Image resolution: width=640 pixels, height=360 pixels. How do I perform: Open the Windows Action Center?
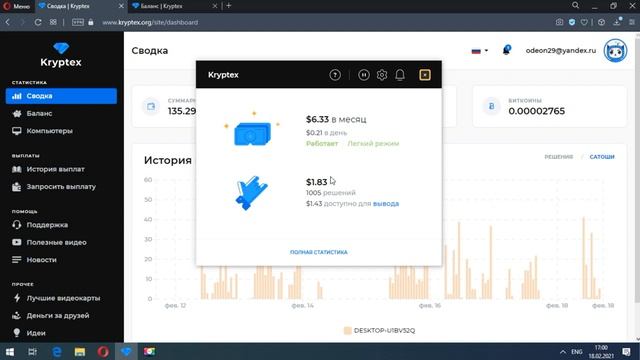click(626, 352)
